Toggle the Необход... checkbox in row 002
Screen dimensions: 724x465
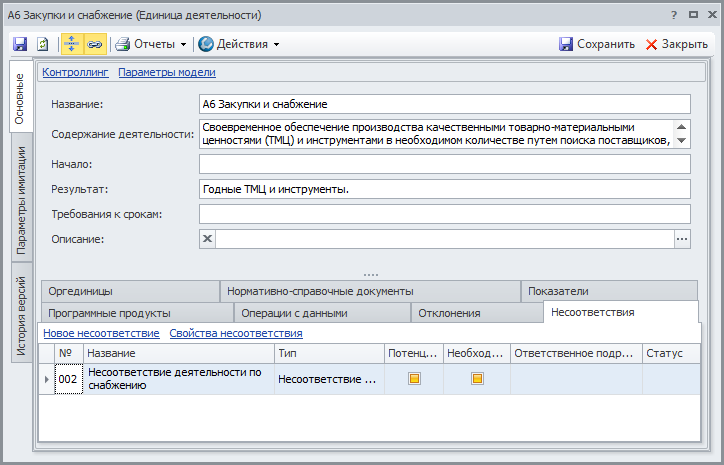[x=477, y=379]
